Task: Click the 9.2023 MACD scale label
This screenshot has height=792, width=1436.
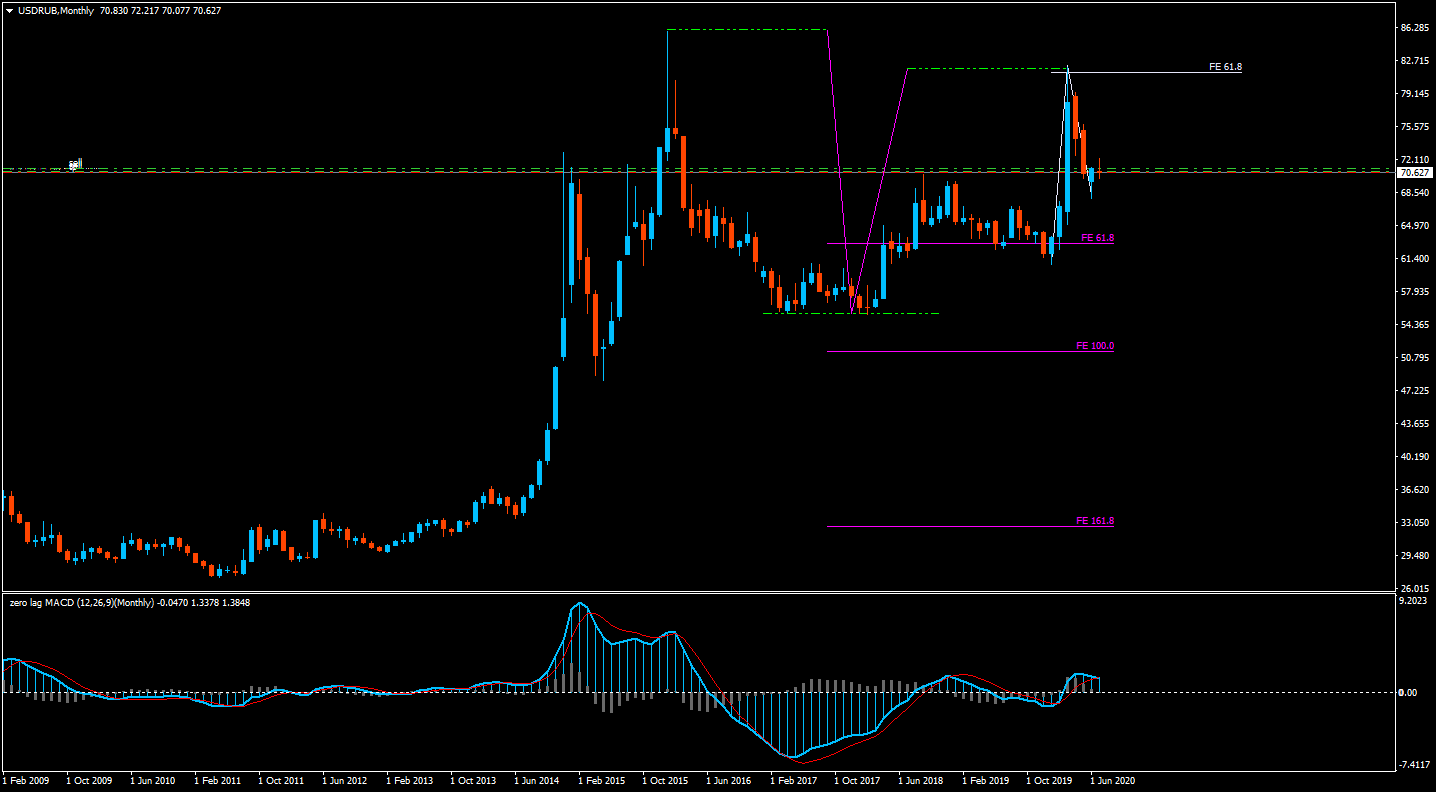Action: click(1414, 601)
